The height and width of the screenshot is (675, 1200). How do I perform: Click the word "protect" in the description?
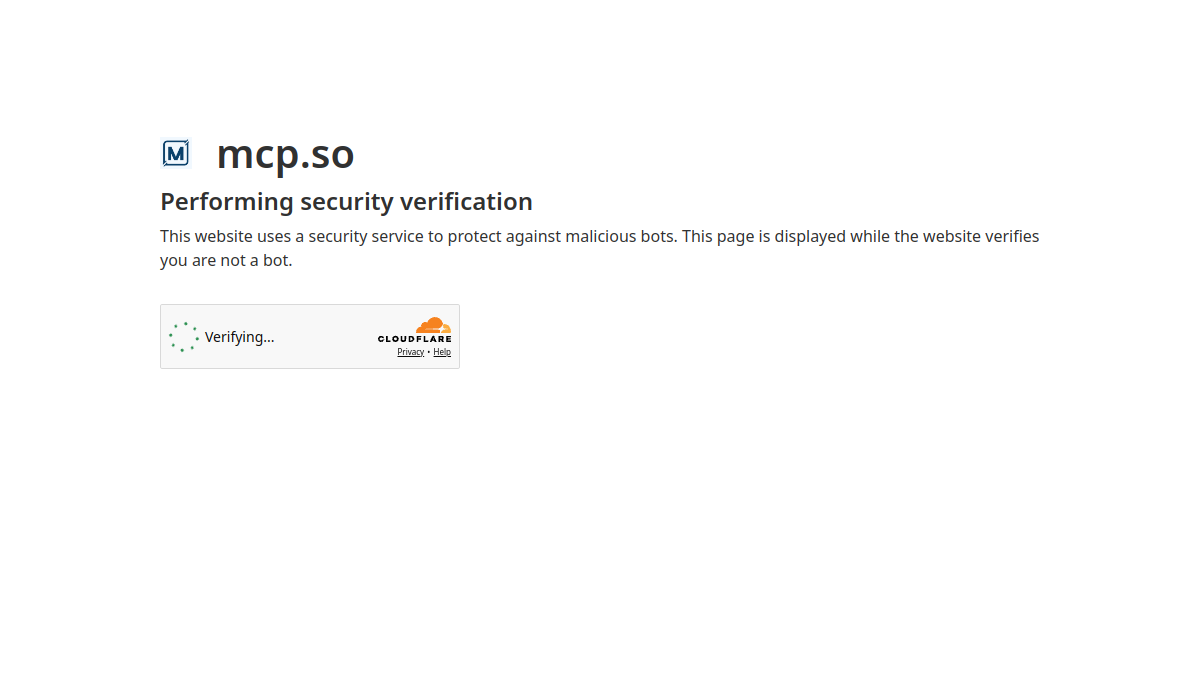475,236
